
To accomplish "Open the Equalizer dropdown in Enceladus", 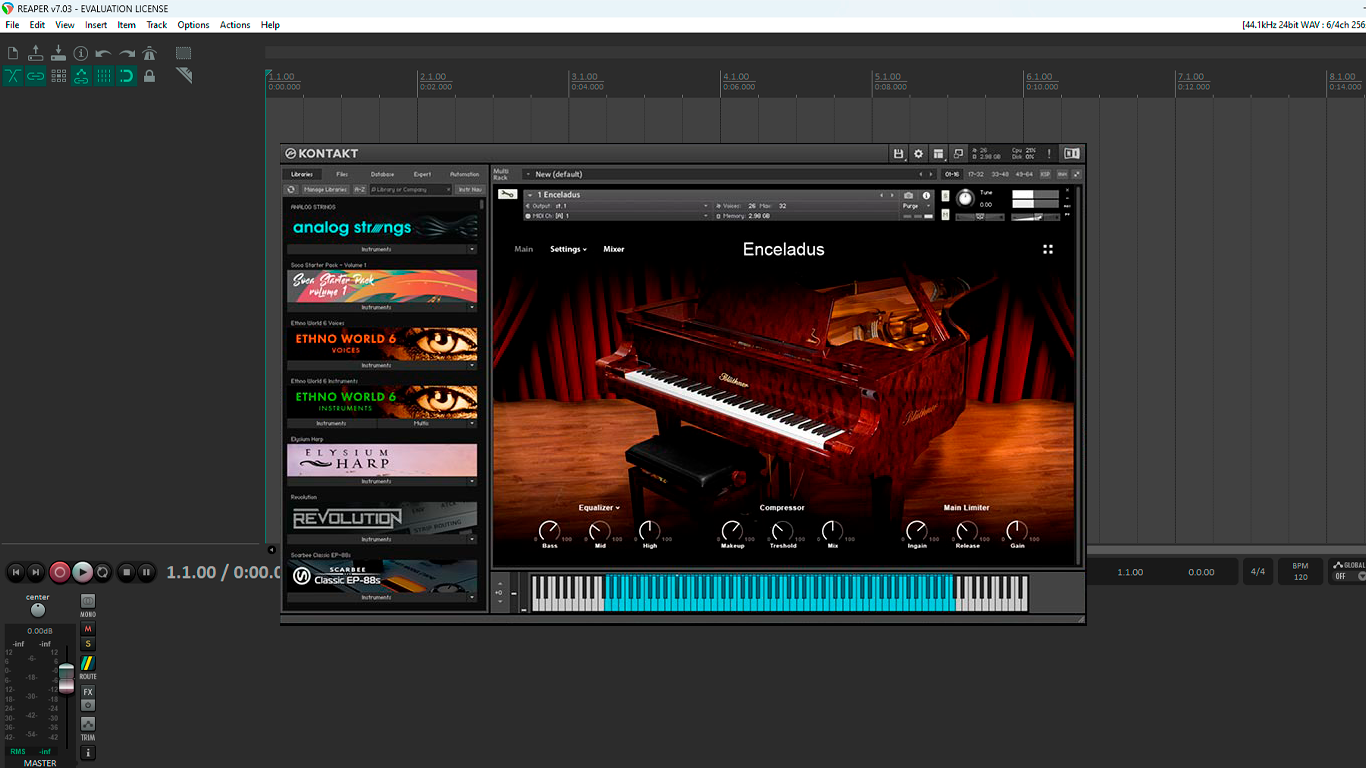I will coord(599,508).
